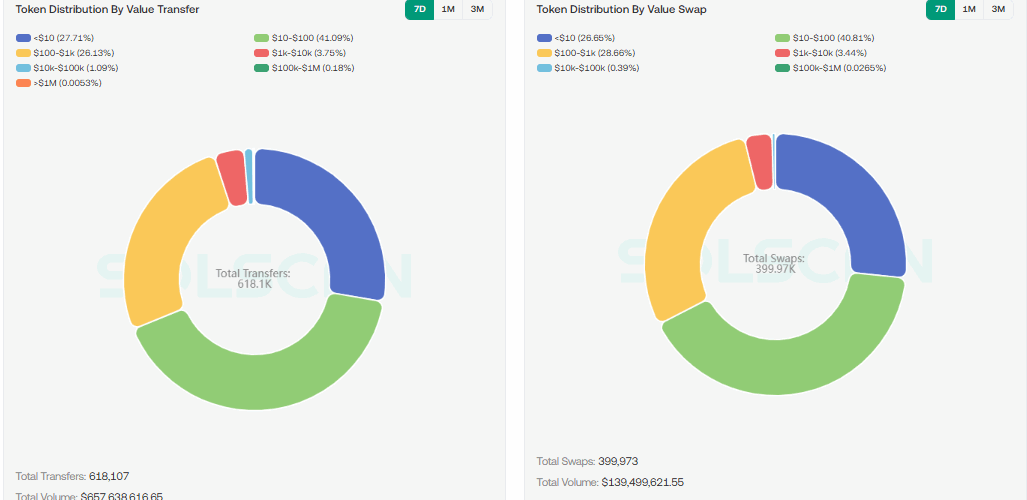Image resolution: width=1027 pixels, height=500 pixels.
Task: Select the 7D tab in Value Swap chart
Action: 940,9
